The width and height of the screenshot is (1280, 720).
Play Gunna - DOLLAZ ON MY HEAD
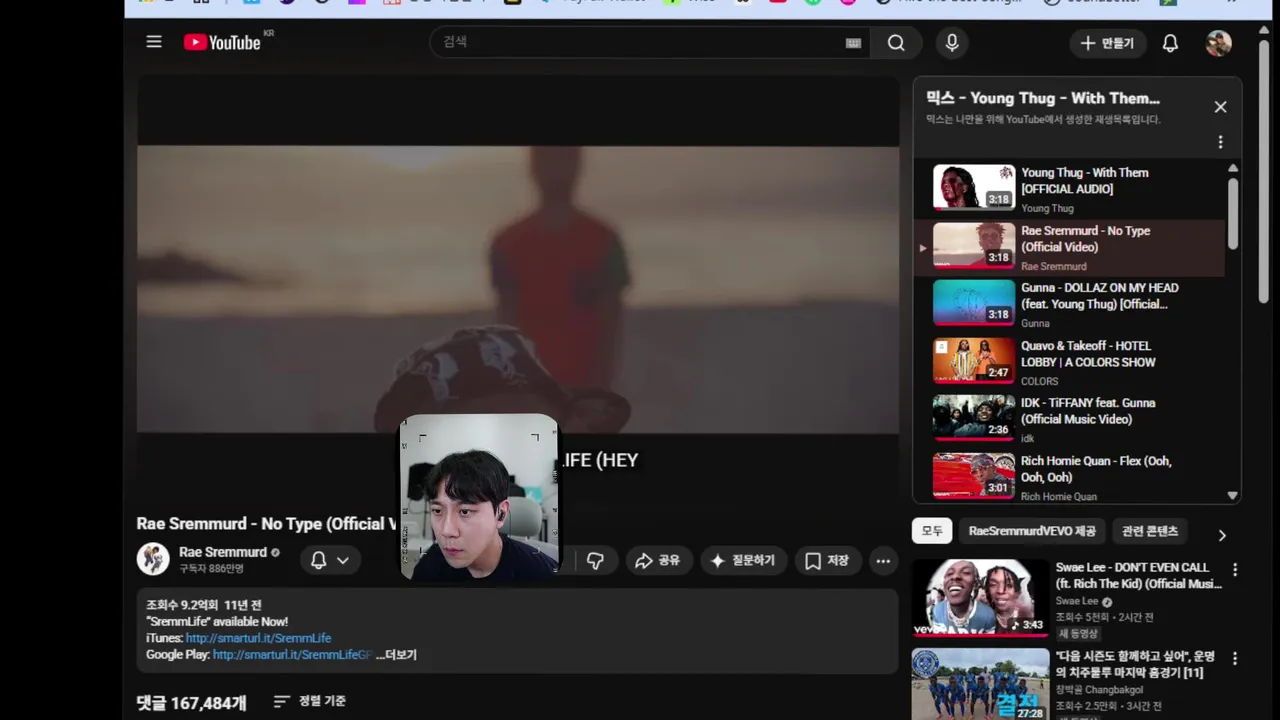[x=1070, y=304]
